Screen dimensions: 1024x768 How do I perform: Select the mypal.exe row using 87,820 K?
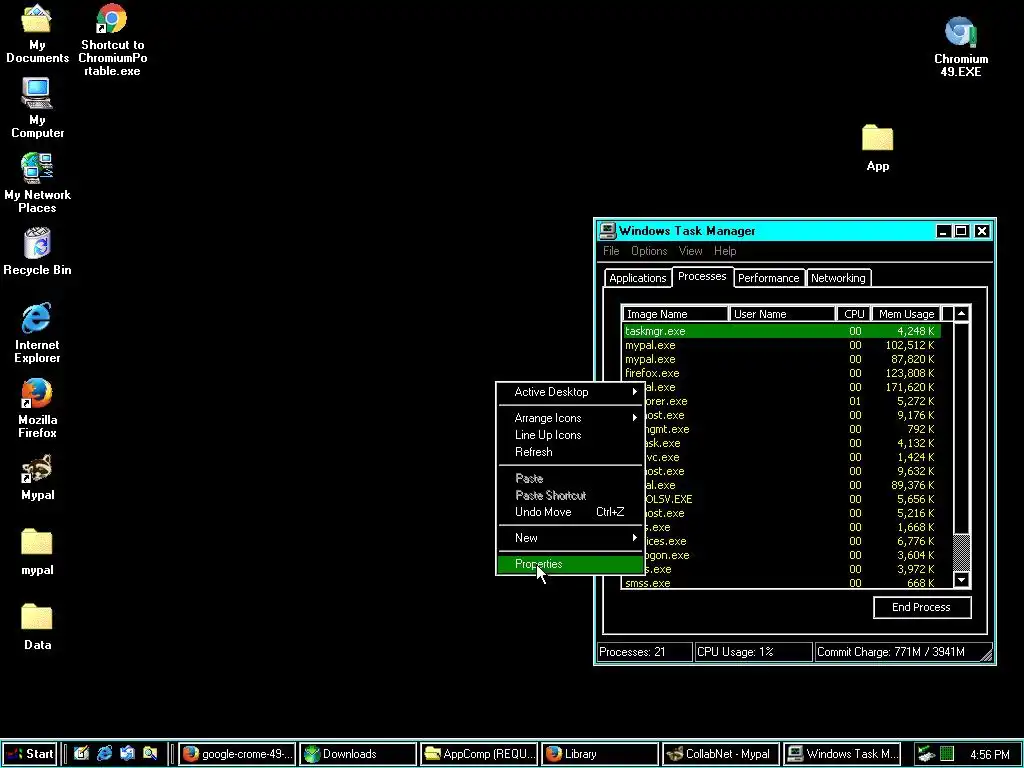pyautogui.click(x=782, y=359)
